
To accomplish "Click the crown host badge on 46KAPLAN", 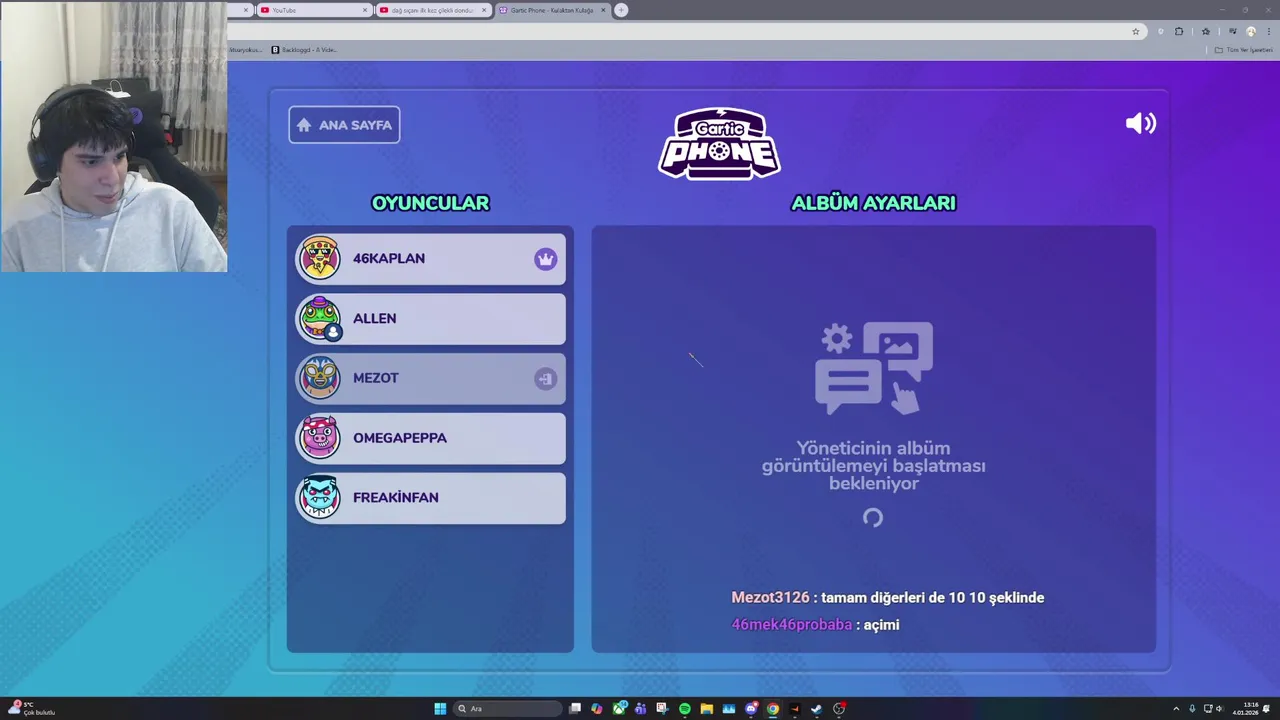I will pyautogui.click(x=545, y=259).
